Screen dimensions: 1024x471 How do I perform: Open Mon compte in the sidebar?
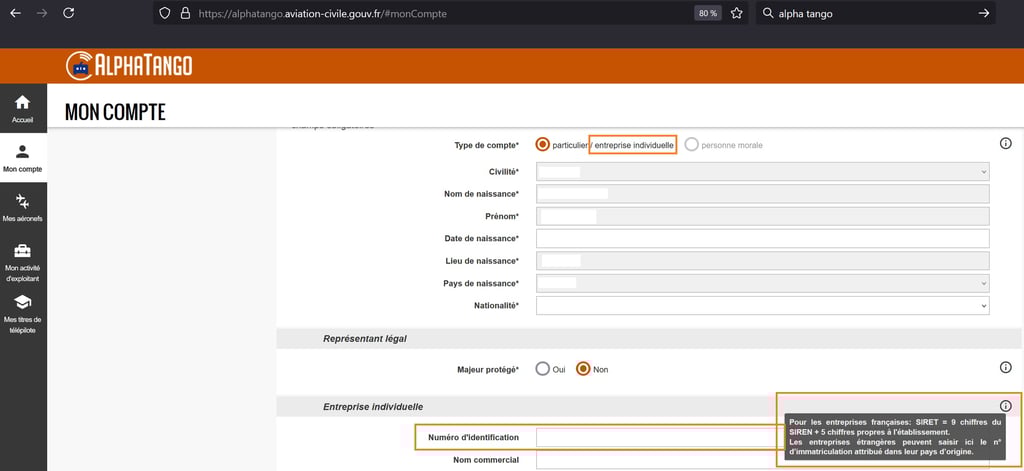[23, 158]
